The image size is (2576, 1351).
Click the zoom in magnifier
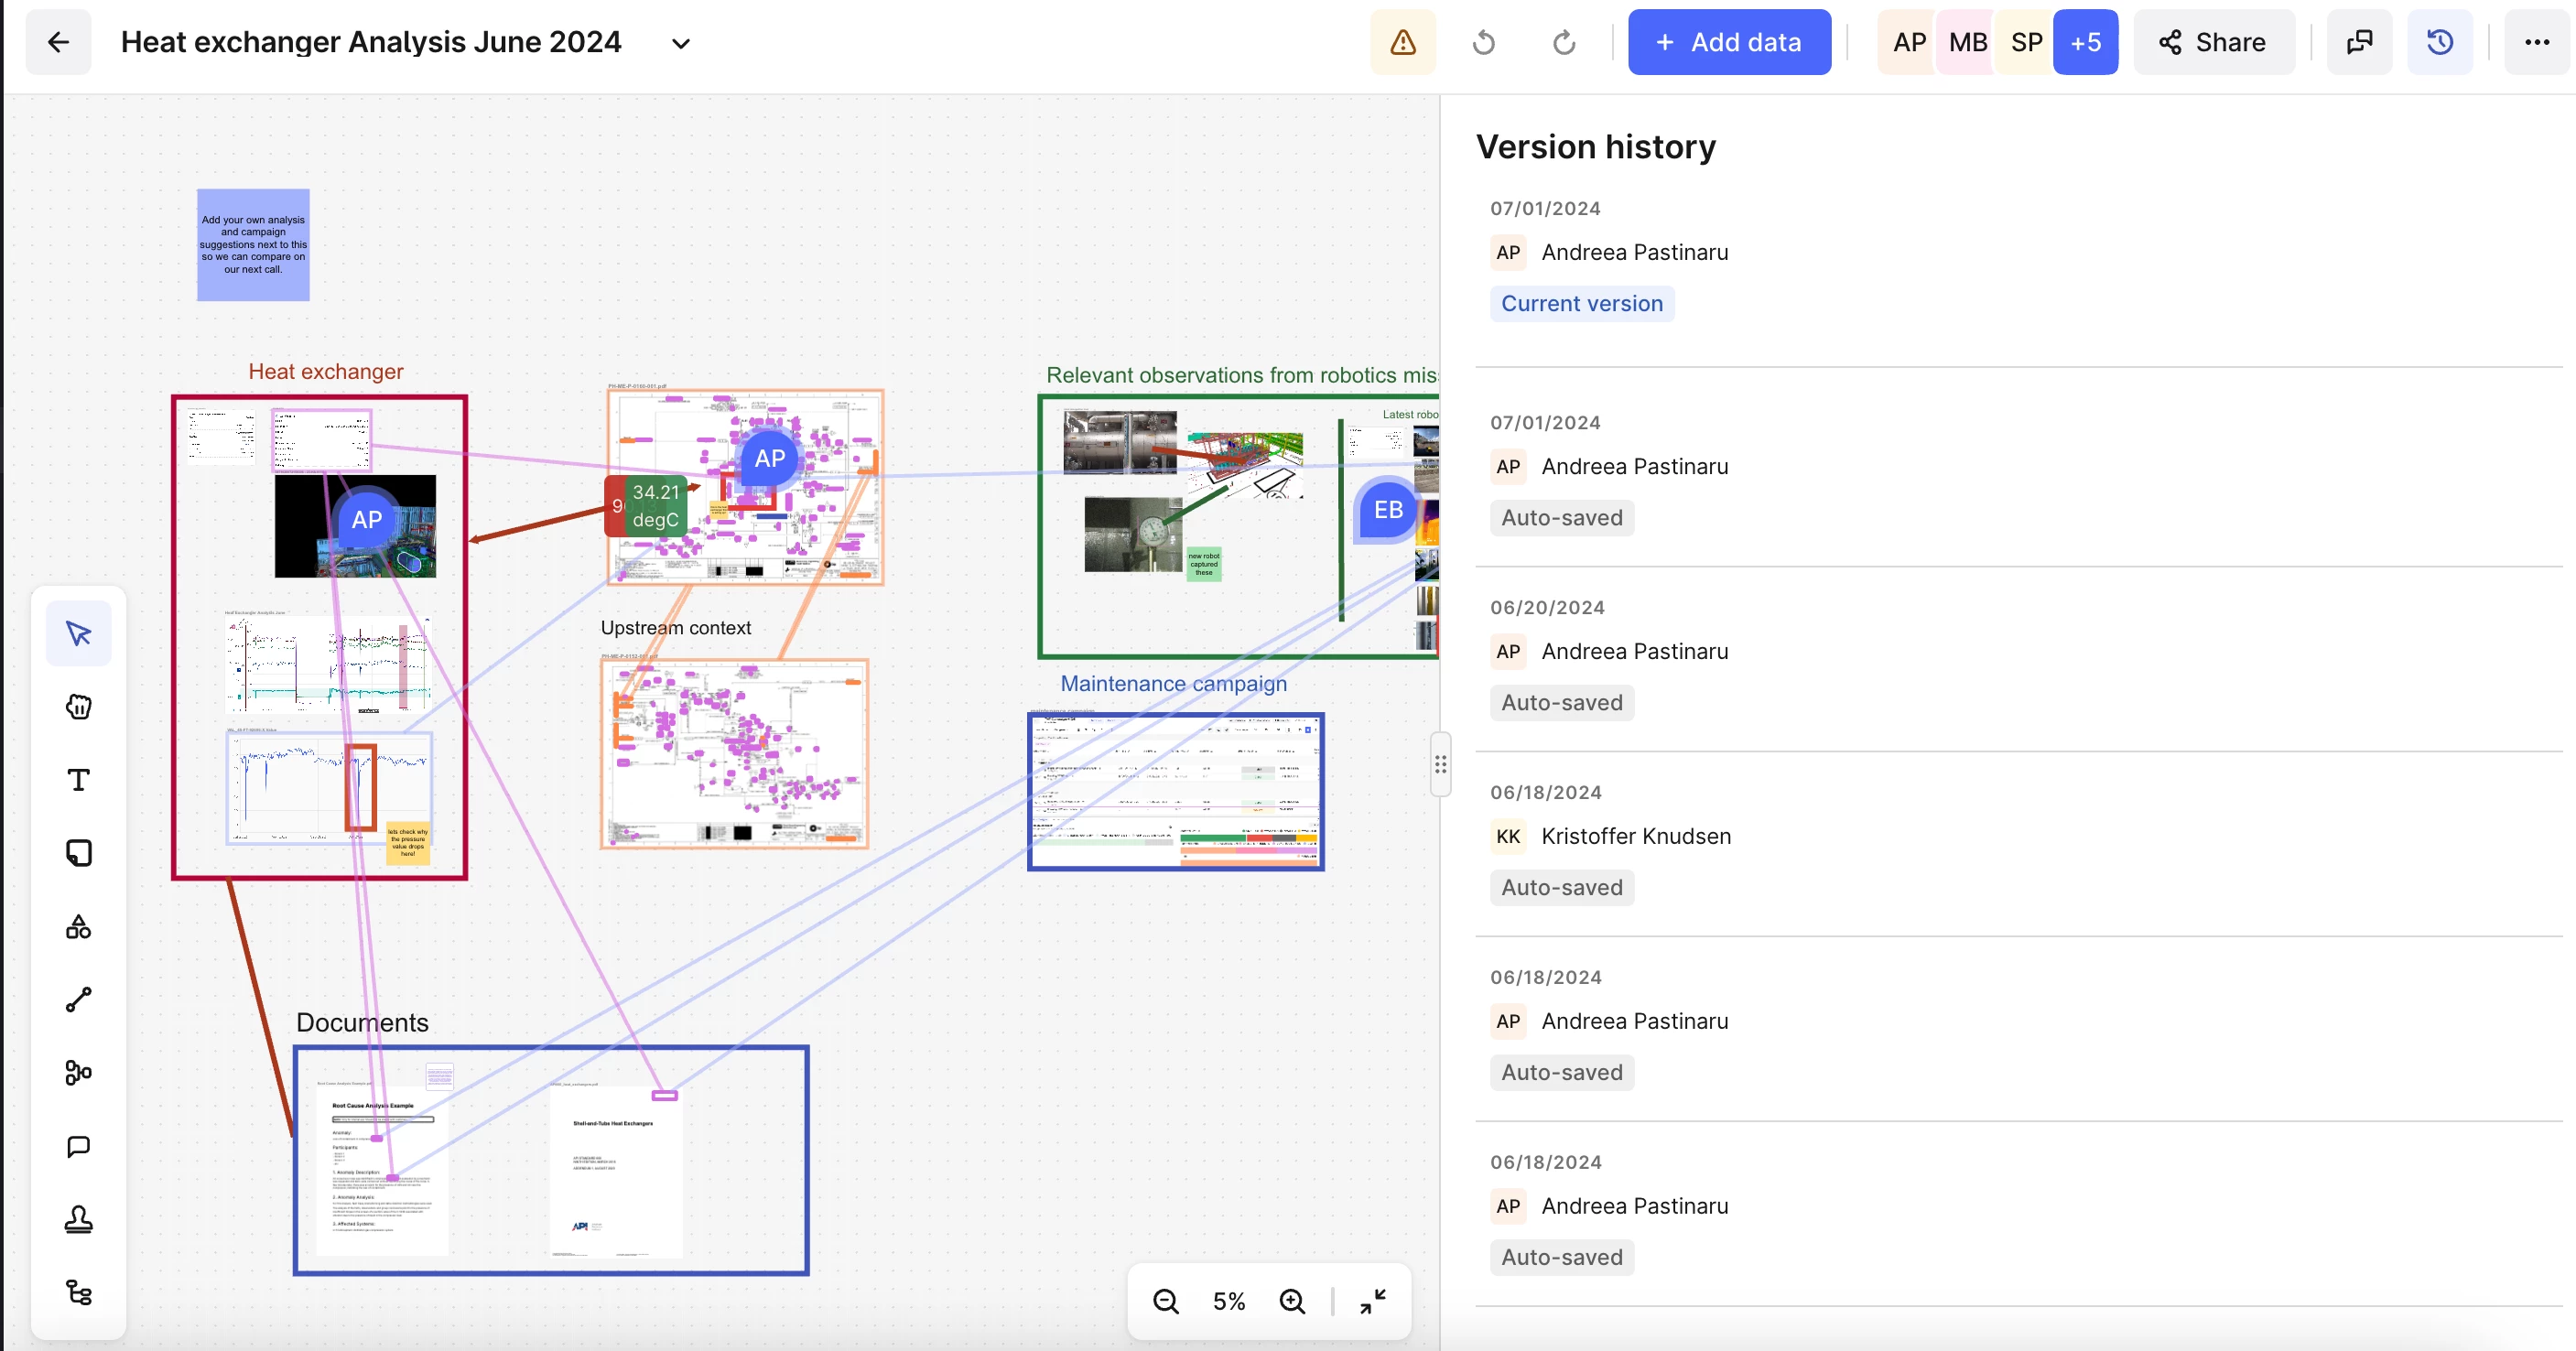click(x=1292, y=1301)
